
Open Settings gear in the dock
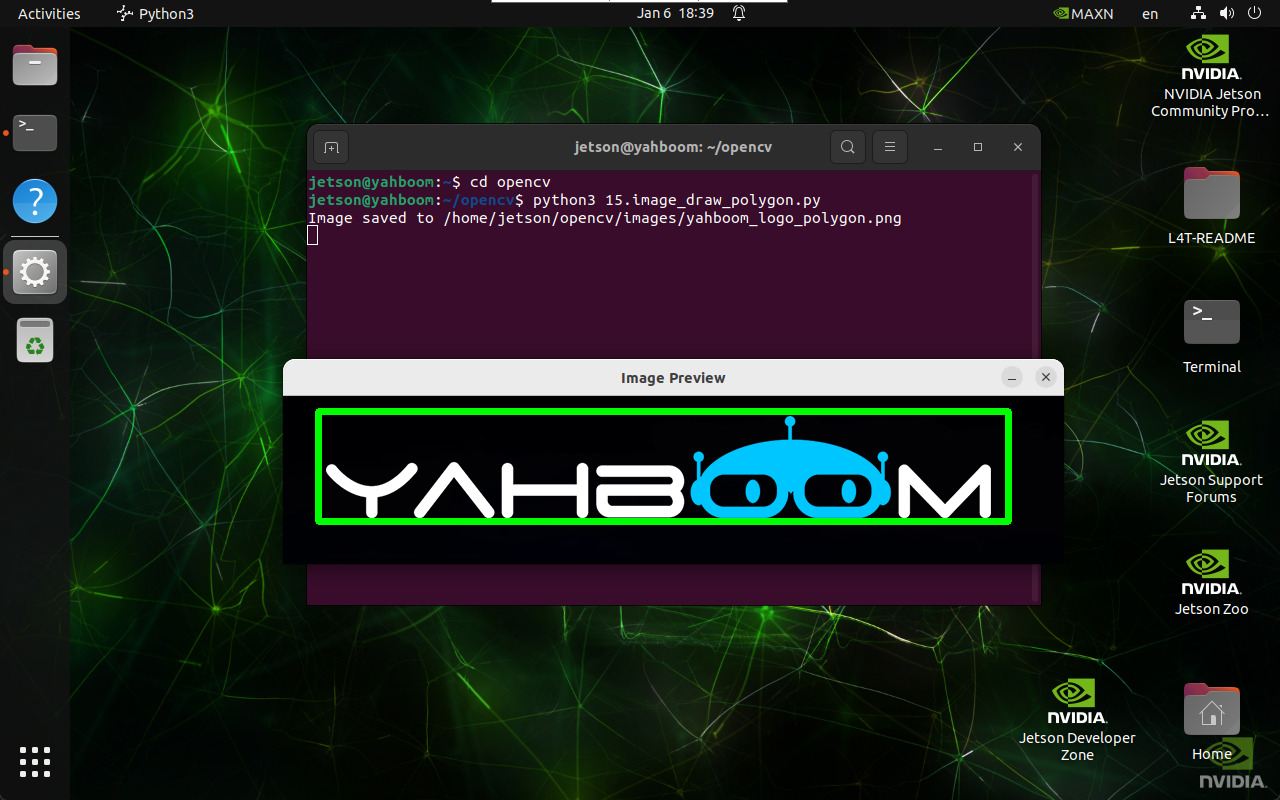[35, 272]
